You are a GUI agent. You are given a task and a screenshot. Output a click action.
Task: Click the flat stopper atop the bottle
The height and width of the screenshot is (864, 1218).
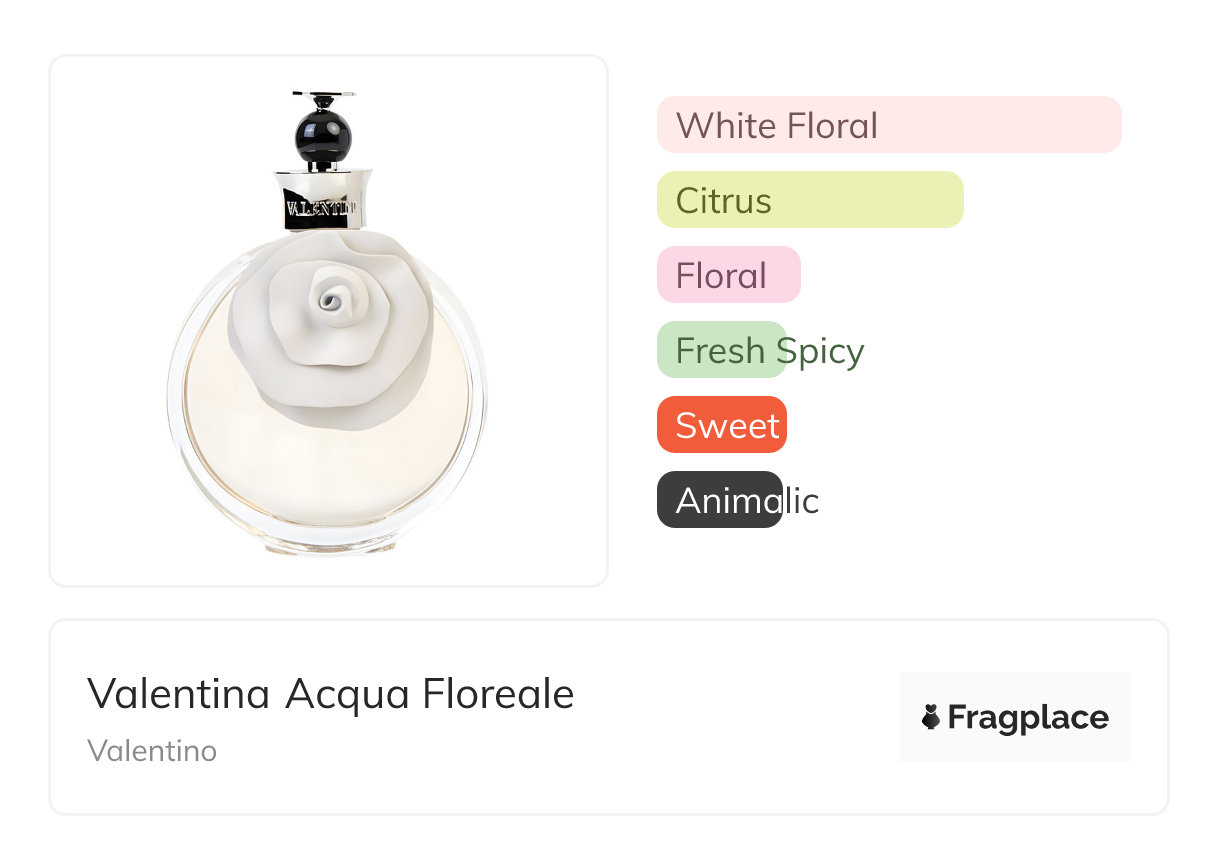coord(323,96)
